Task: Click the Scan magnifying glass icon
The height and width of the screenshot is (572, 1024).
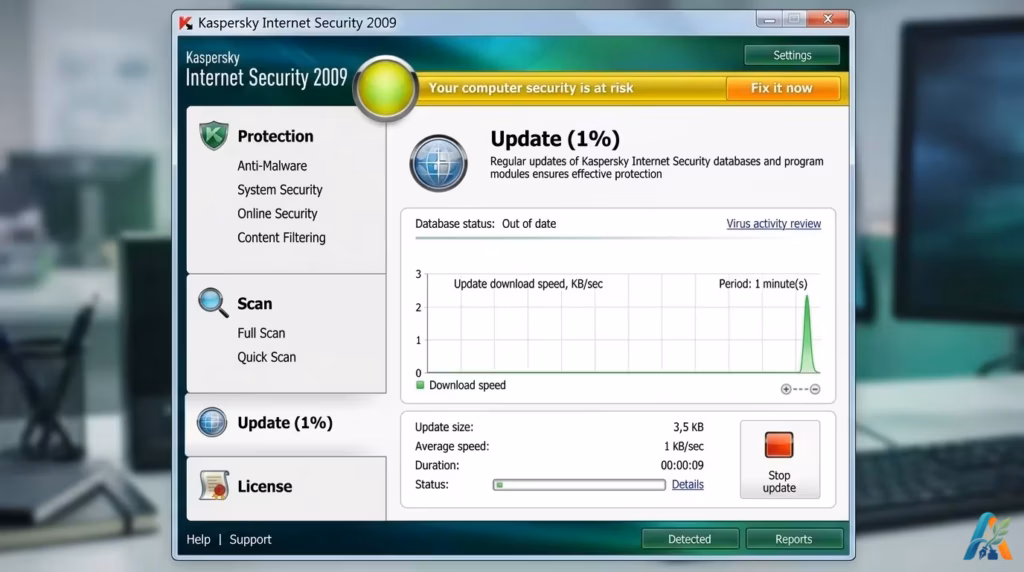Action: coord(213,303)
